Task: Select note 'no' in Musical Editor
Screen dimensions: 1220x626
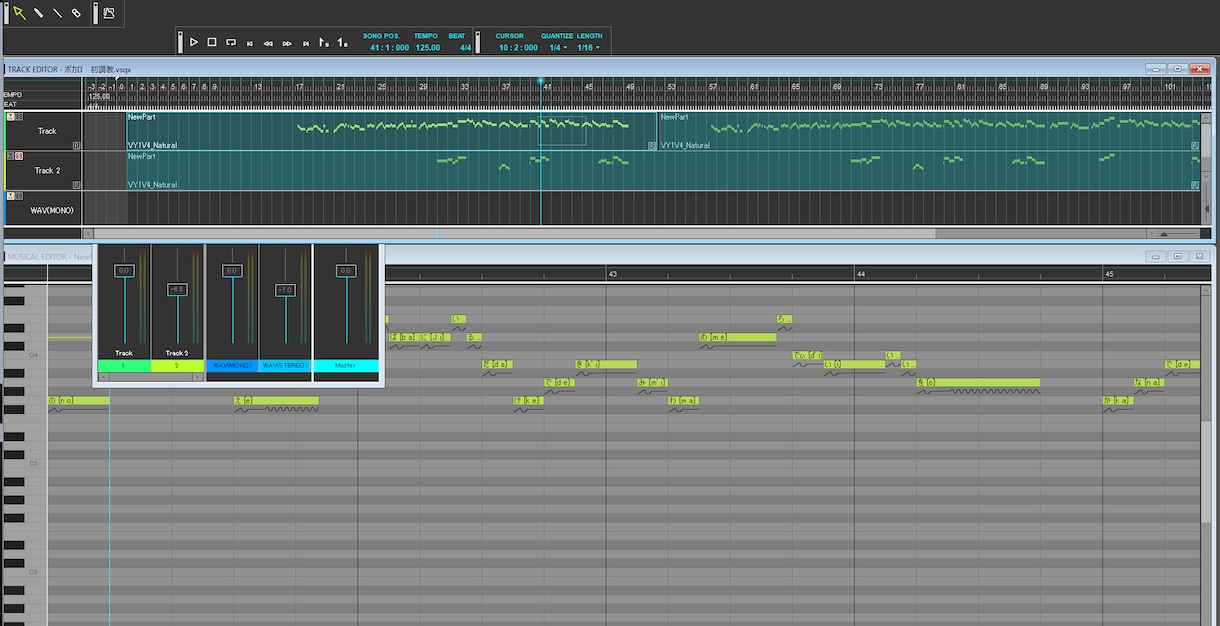Action: point(78,400)
